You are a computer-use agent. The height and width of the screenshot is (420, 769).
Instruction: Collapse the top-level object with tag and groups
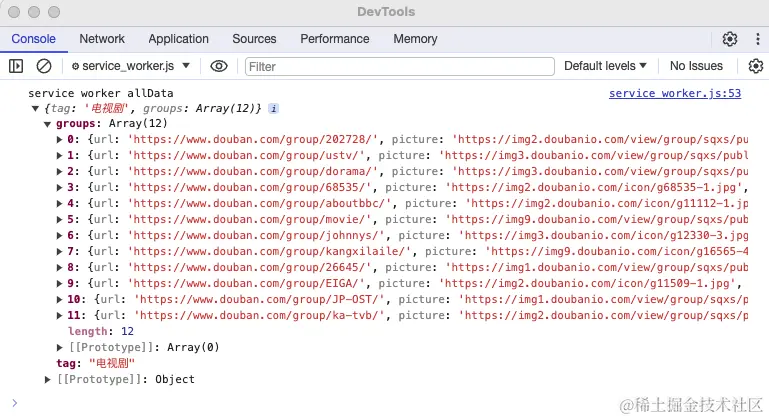click(x=35, y=108)
